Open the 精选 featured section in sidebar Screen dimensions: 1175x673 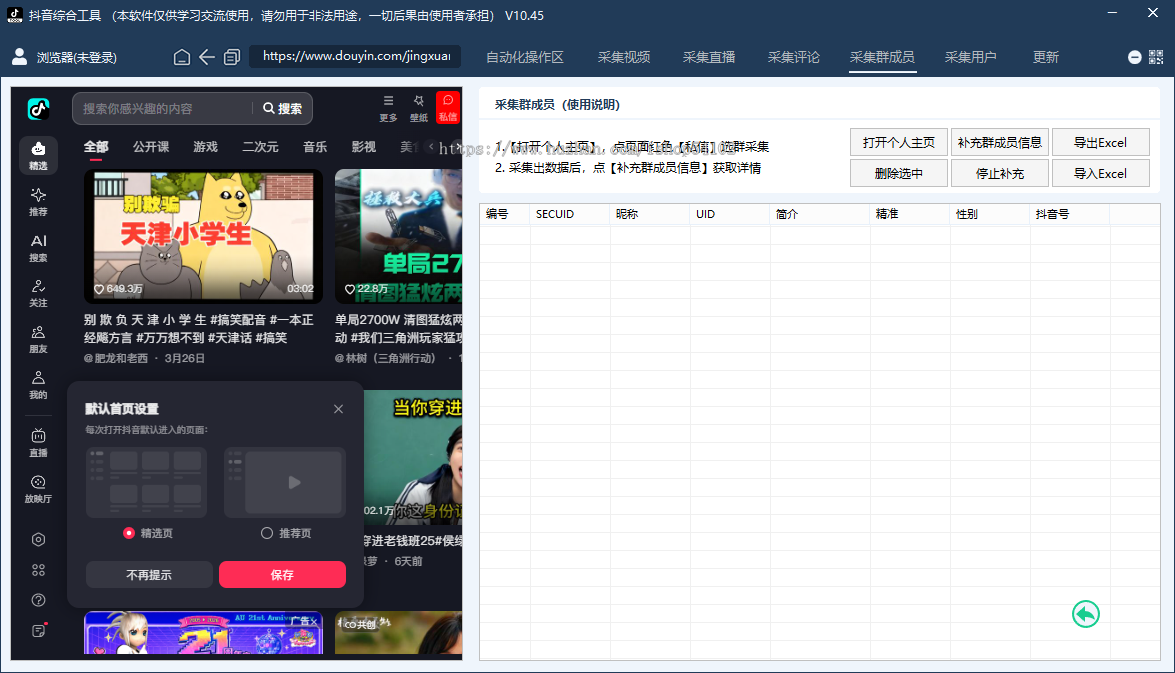click(38, 155)
